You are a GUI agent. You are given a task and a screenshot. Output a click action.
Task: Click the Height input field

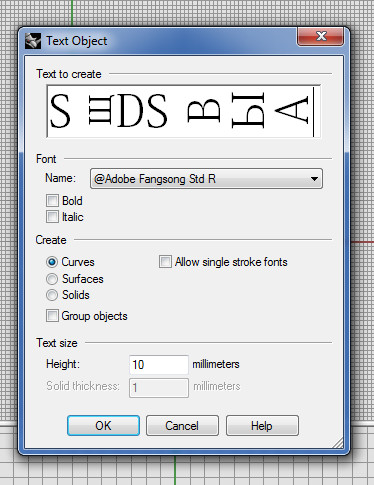[159, 365]
